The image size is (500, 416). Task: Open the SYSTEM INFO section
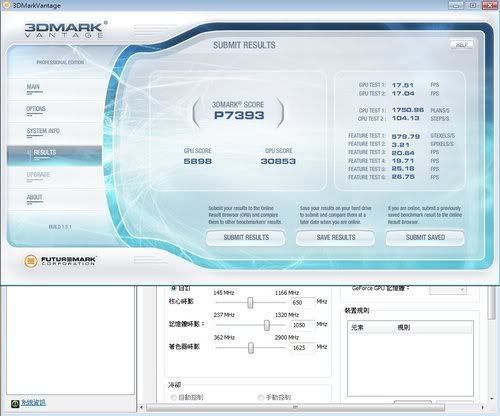(43, 131)
